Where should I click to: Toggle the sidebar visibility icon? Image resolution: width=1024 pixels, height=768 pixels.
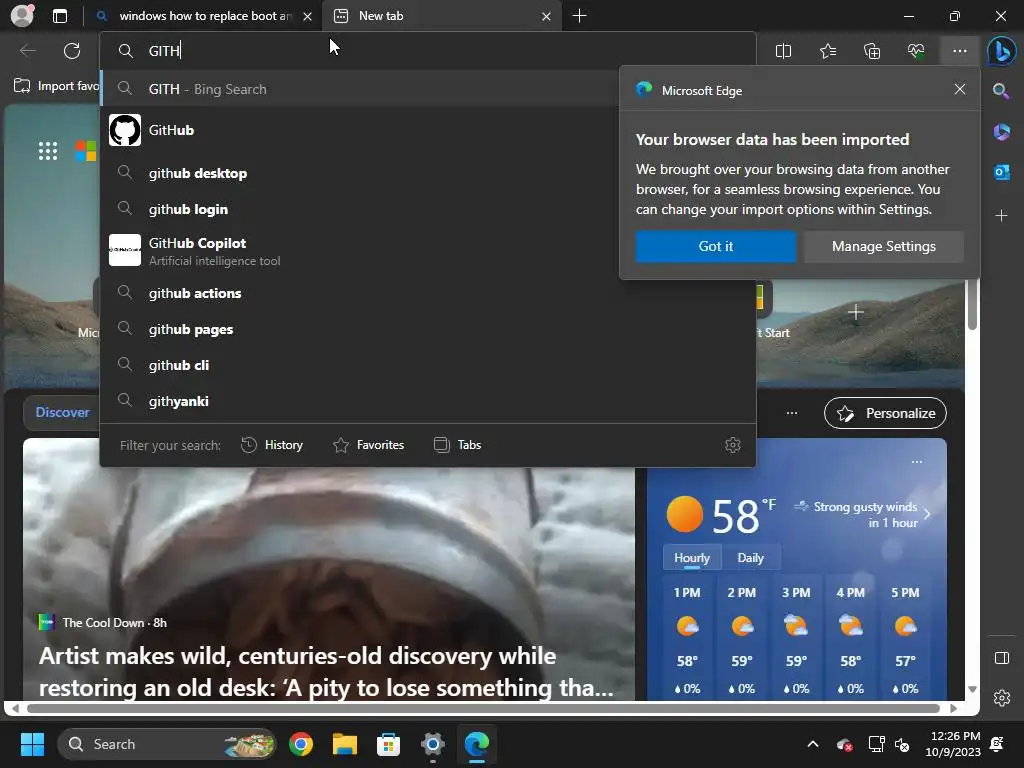1001,658
